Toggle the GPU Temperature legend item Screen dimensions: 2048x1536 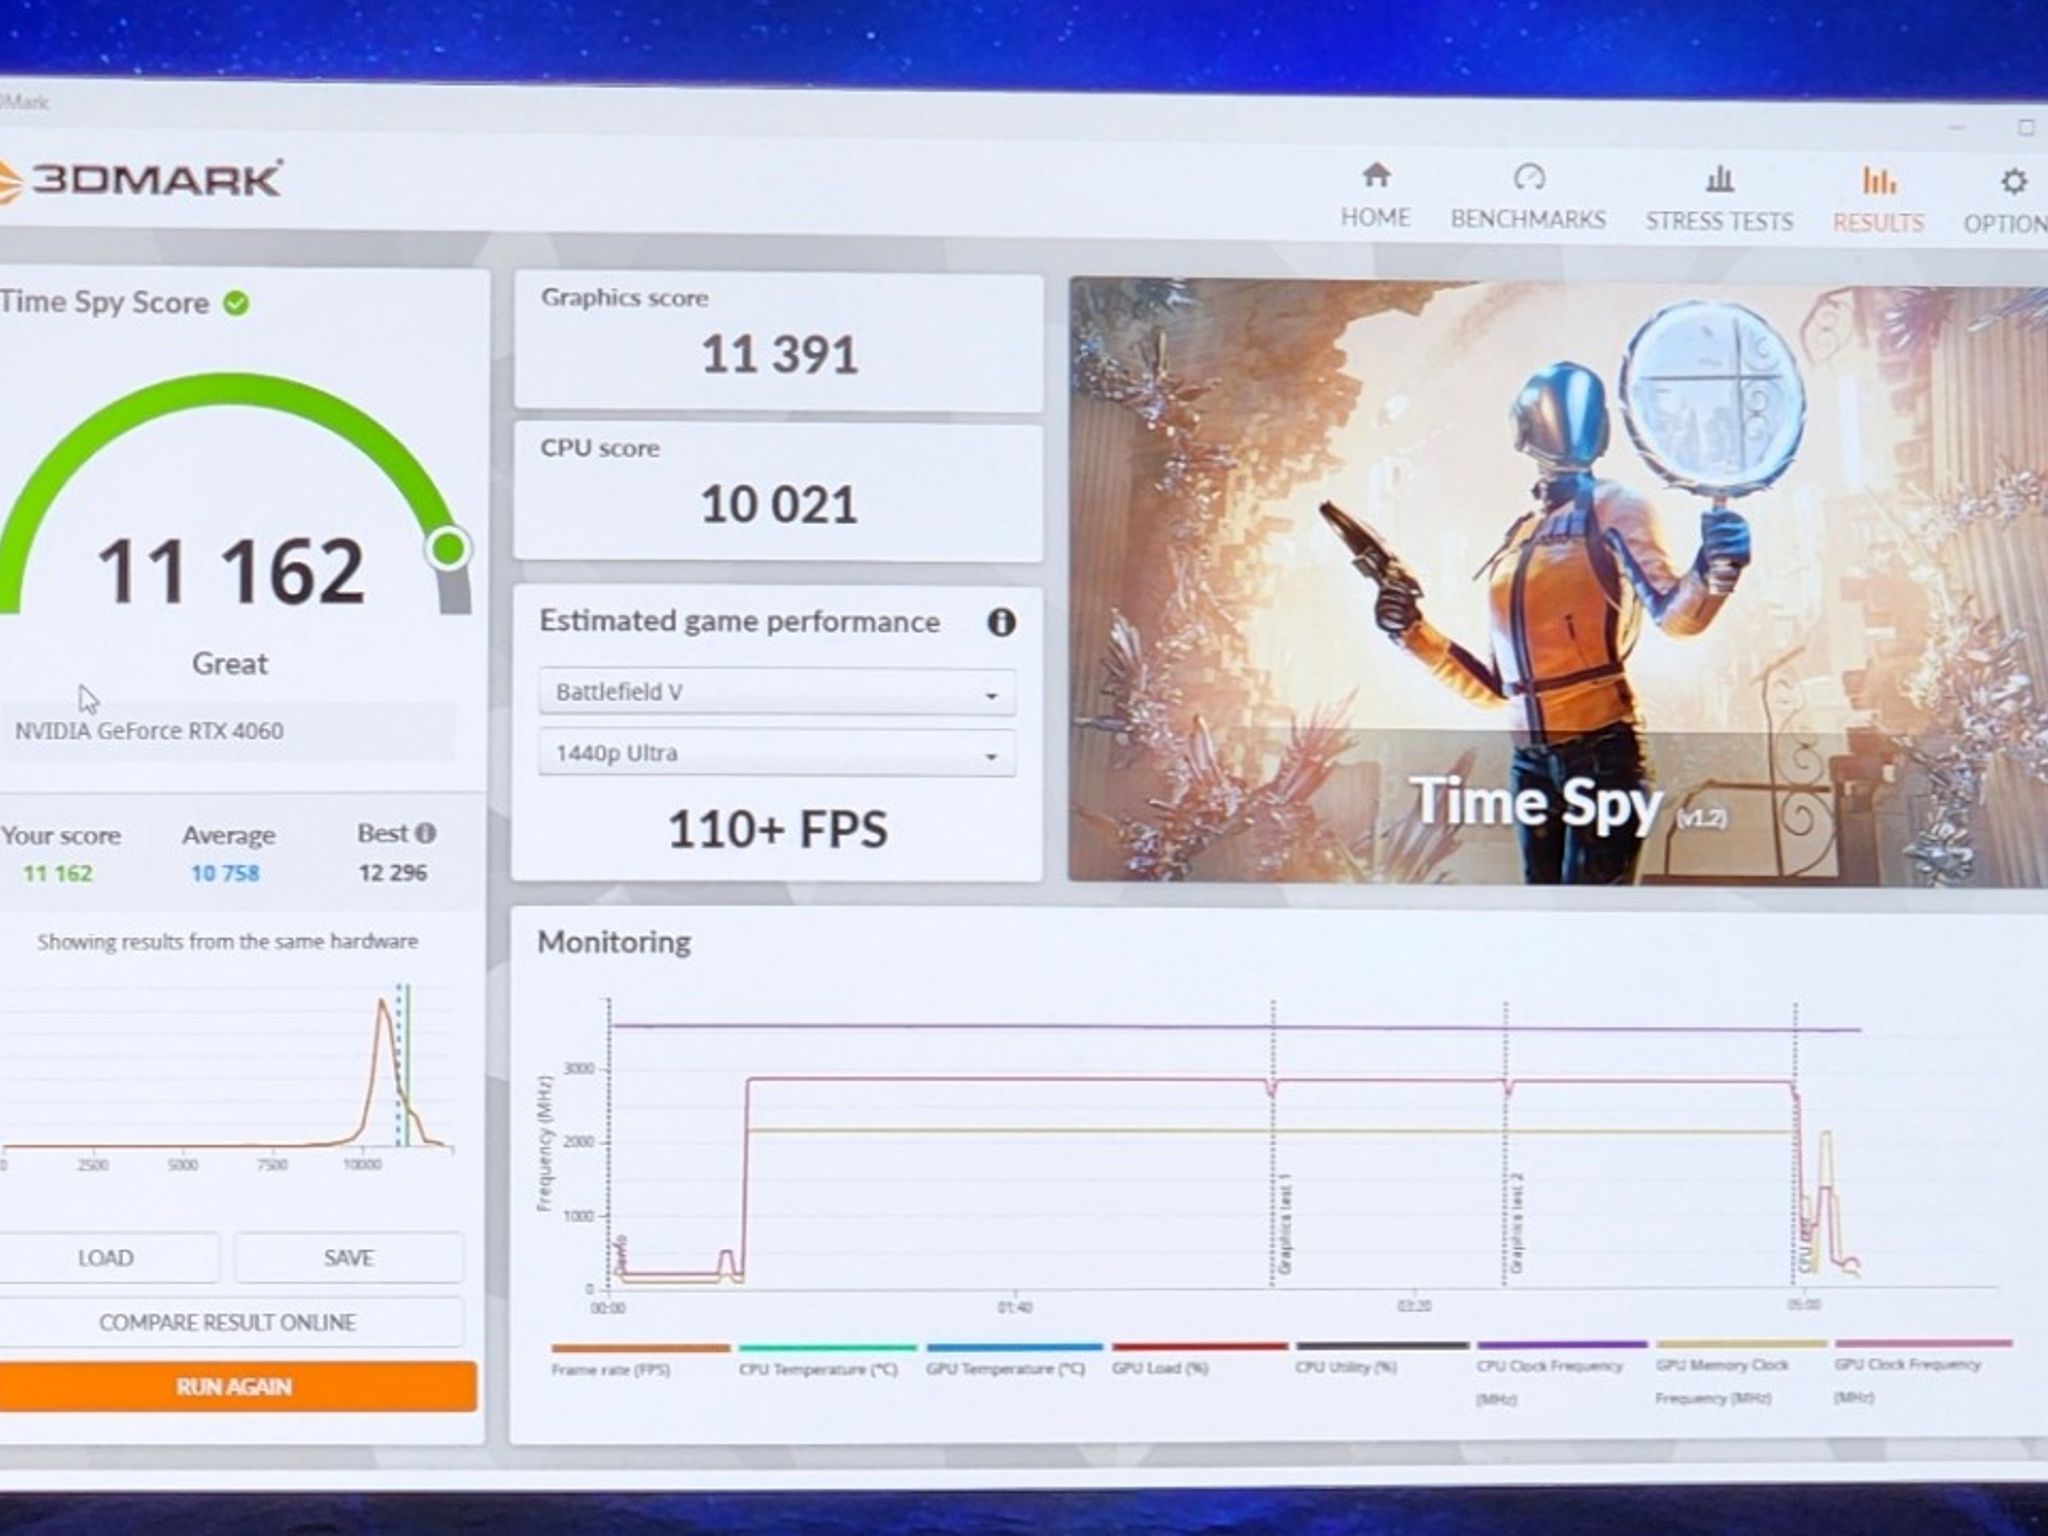coord(1014,1361)
